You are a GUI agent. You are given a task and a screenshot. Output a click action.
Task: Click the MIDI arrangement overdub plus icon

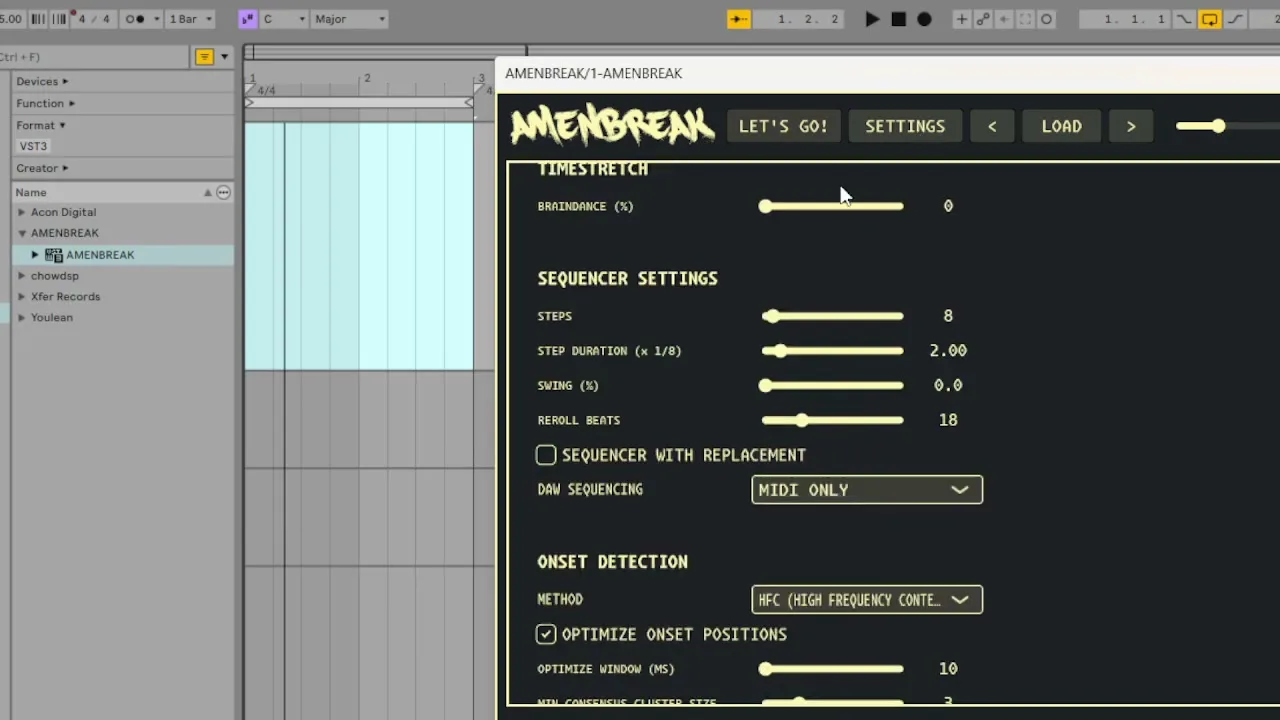click(x=962, y=19)
